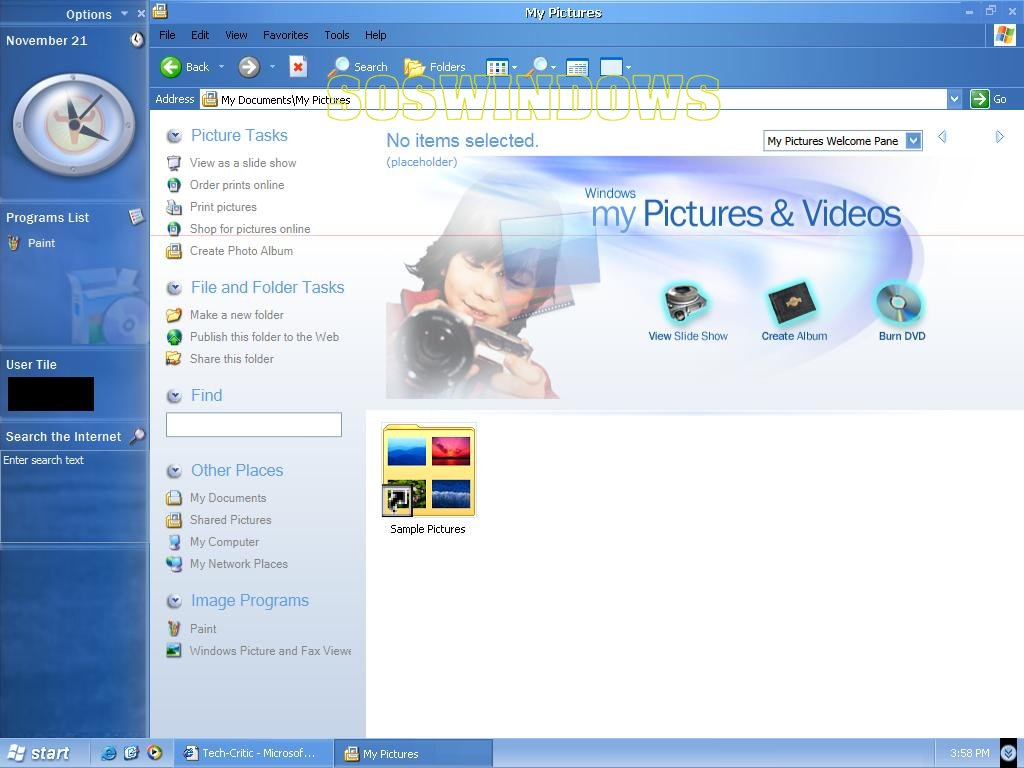Click the magnifier zoom toolbar icon
Viewport: 1024px width, 768px height.
539,66
